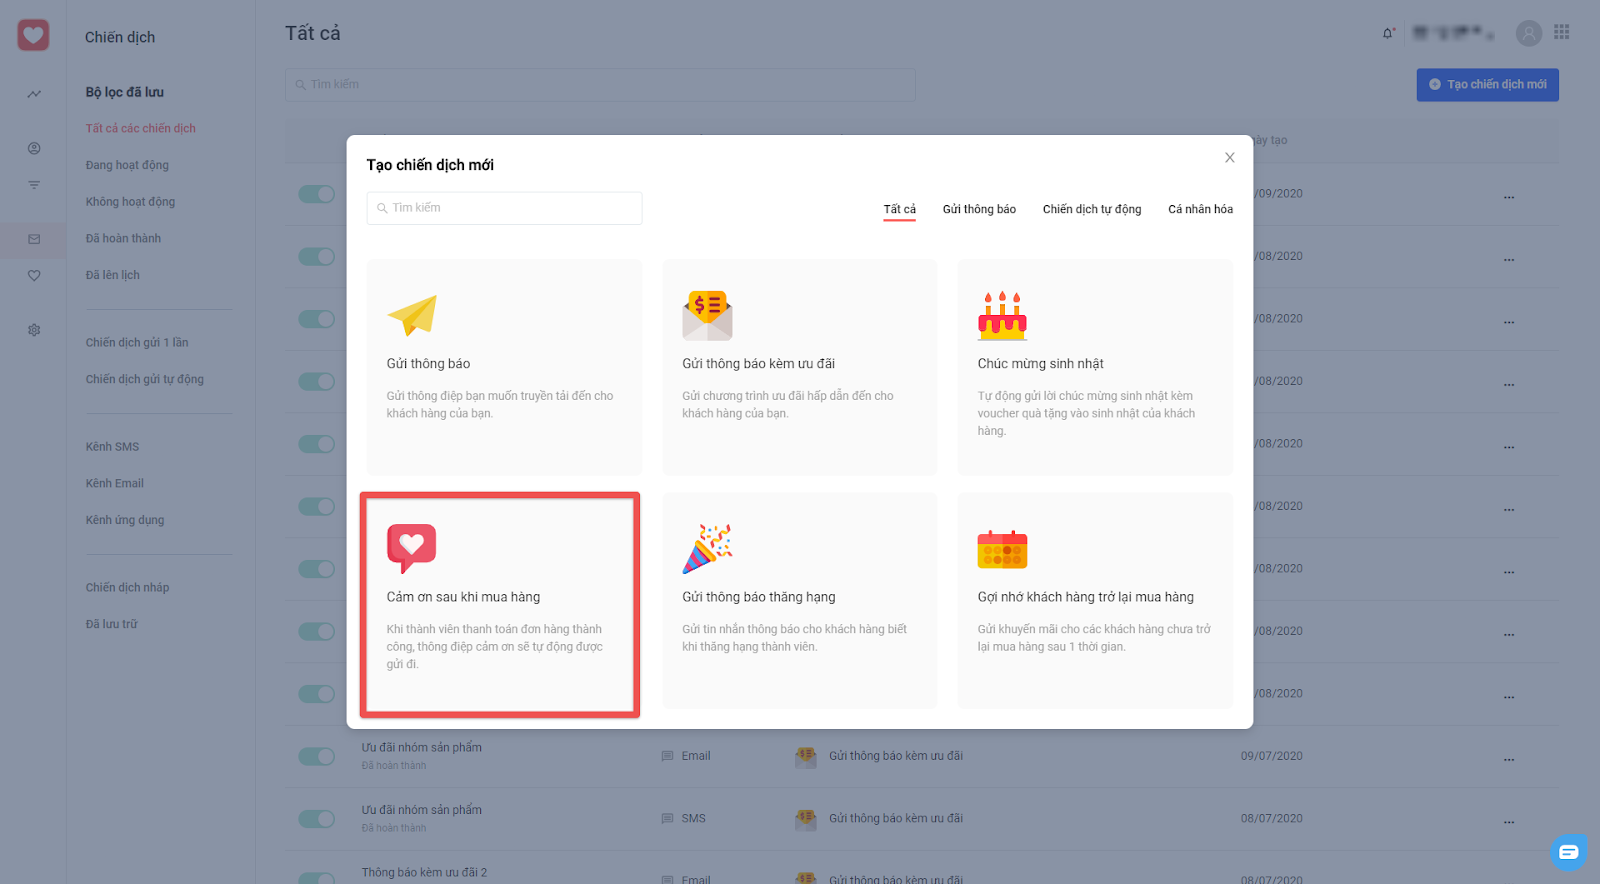Toggle switch for SMS Ưu đãi nhóm sản phẩm

coord(316,819)
